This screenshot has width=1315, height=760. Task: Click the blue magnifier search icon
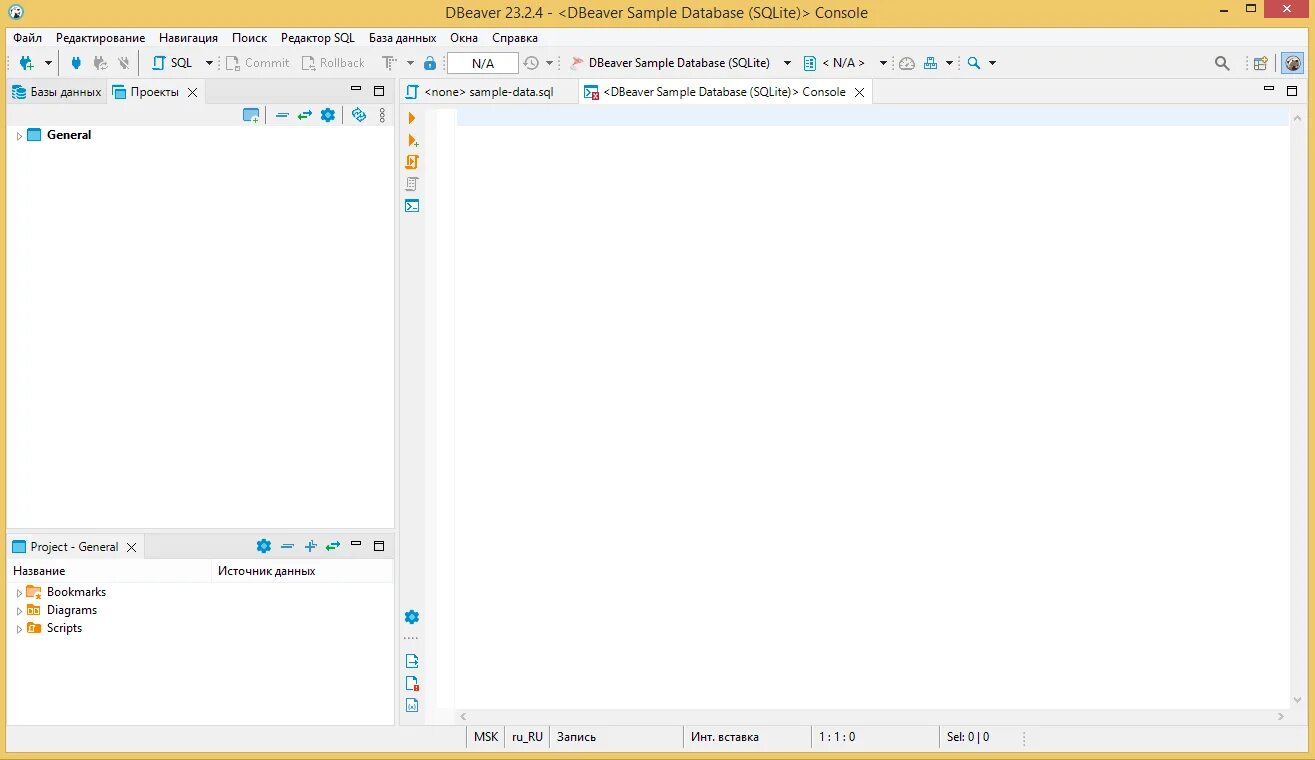pos(974,63)
